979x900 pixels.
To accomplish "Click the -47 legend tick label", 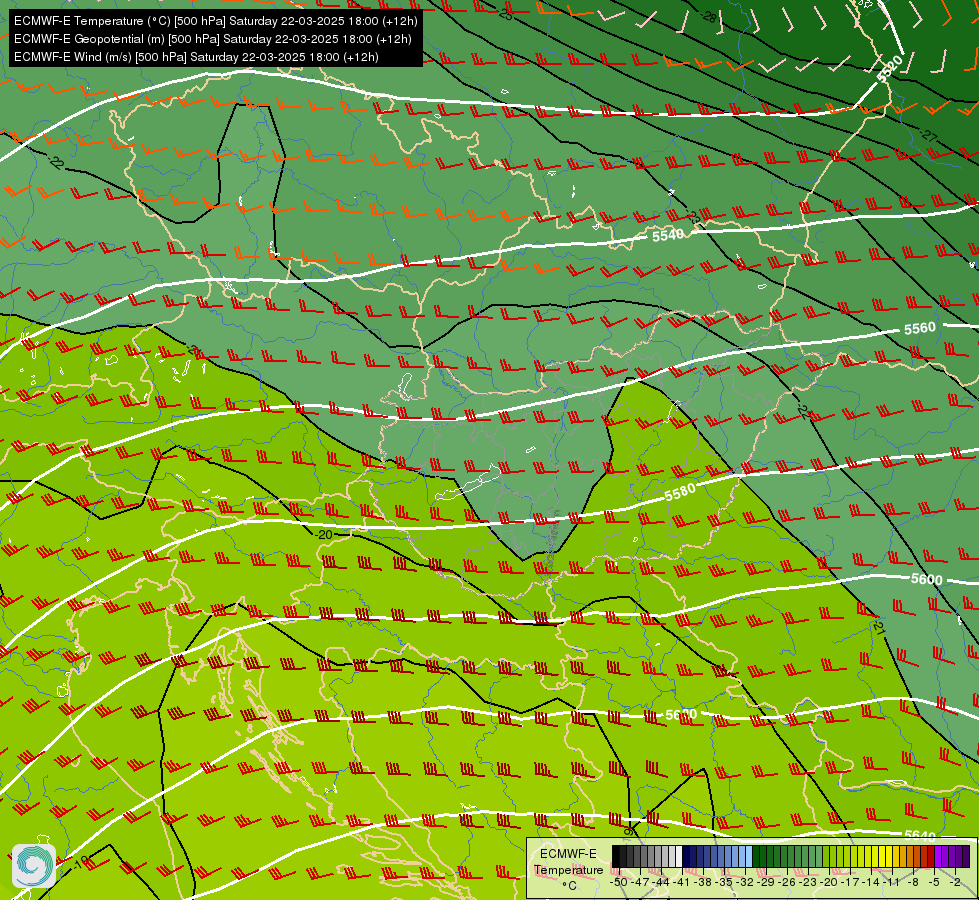I will click(x=640, y=882).
